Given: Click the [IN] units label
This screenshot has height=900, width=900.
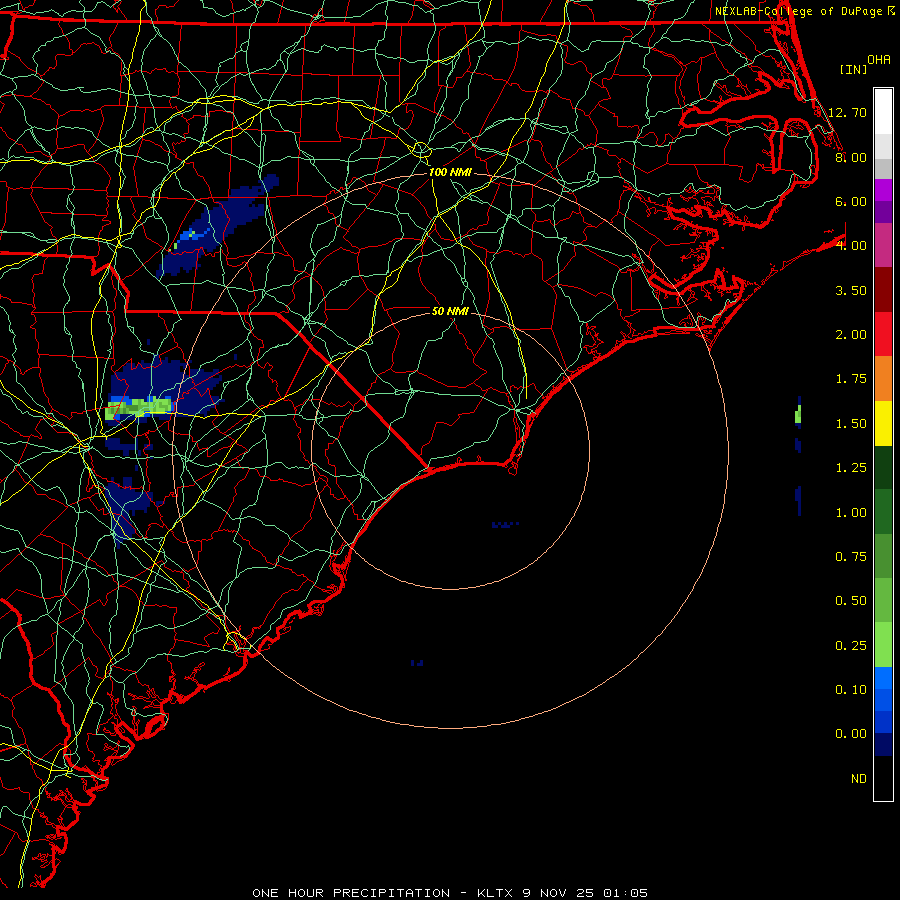Looking at the screenshot, I should coord(853,69).
